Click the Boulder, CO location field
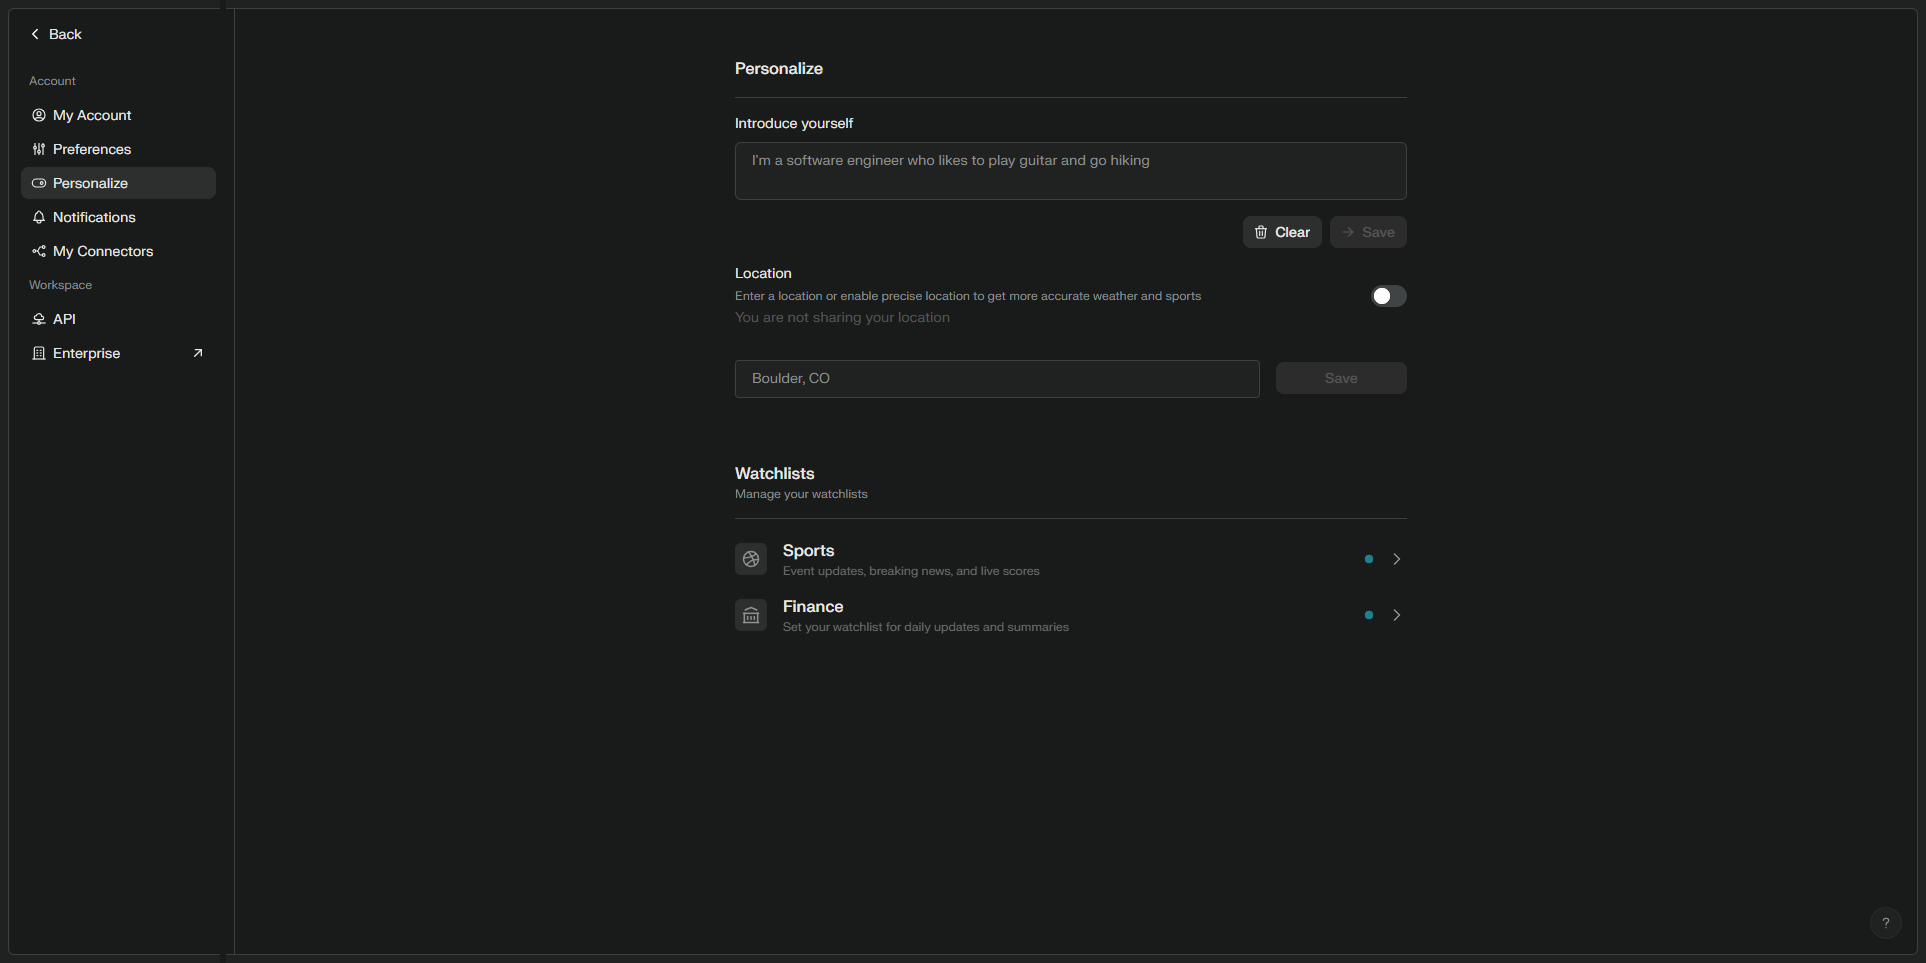The width and height of the screenshot is (1926, 963). click(x=996, y=379)
